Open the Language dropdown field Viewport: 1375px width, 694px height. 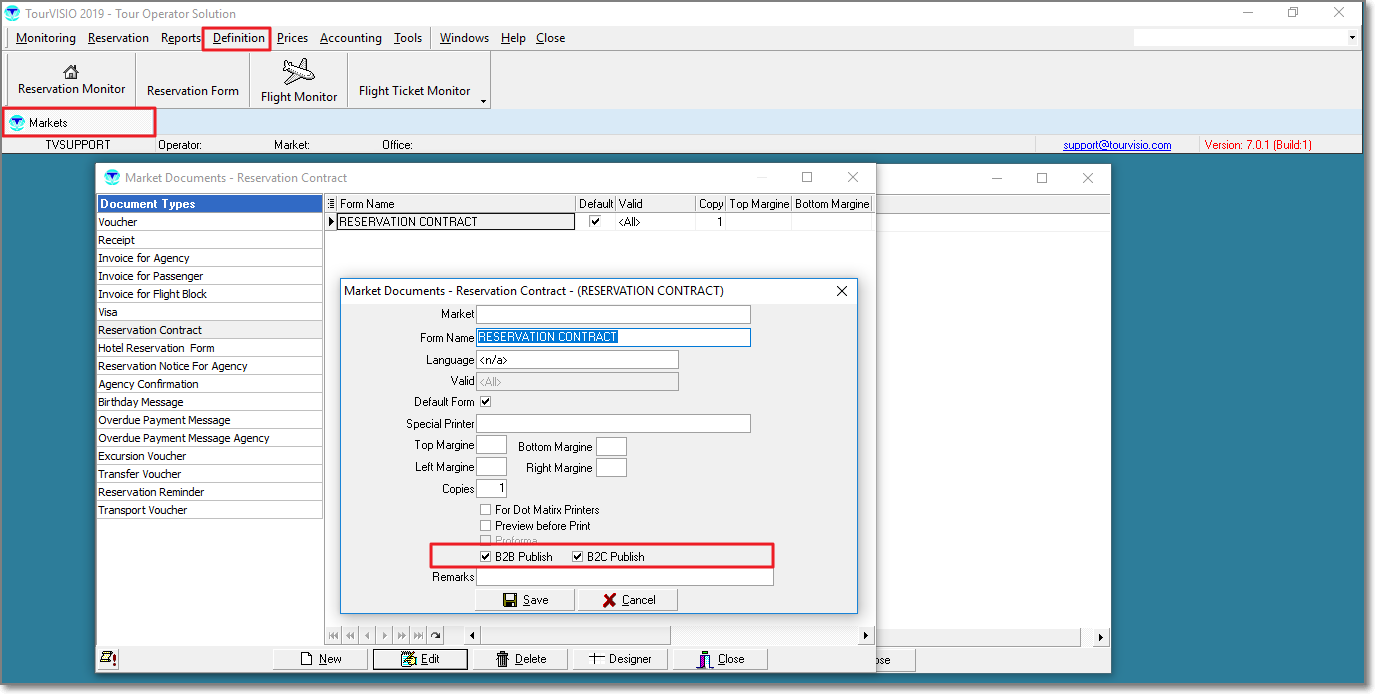577,360
